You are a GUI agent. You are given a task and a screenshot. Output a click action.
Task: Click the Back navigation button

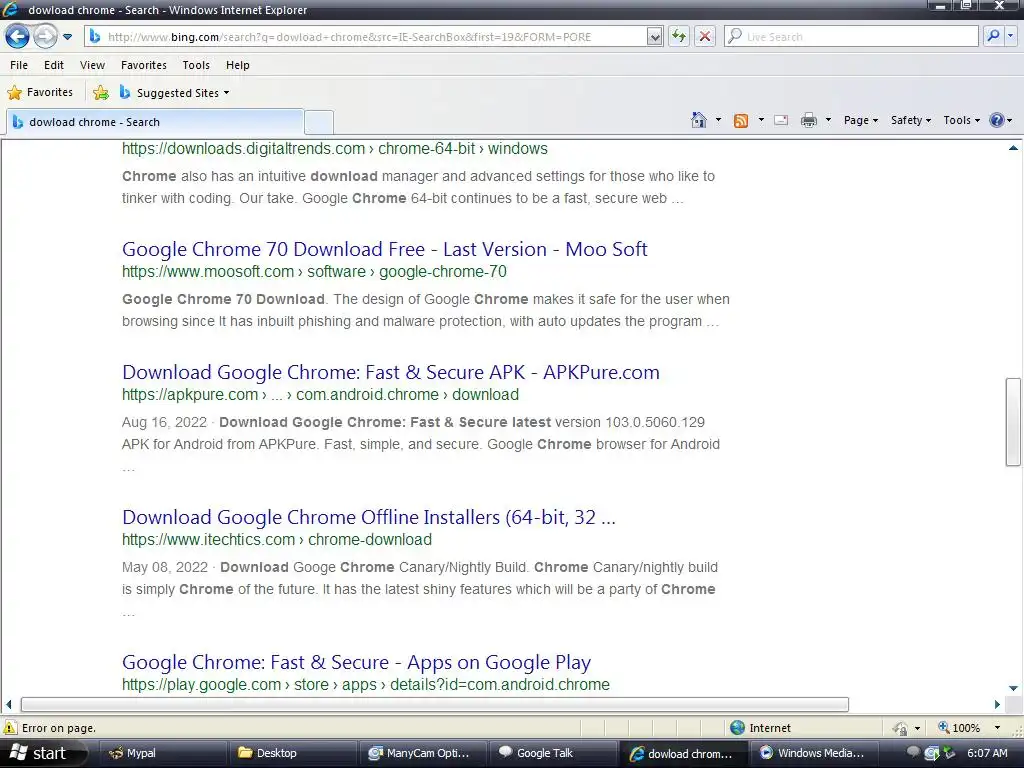(18, 36)
